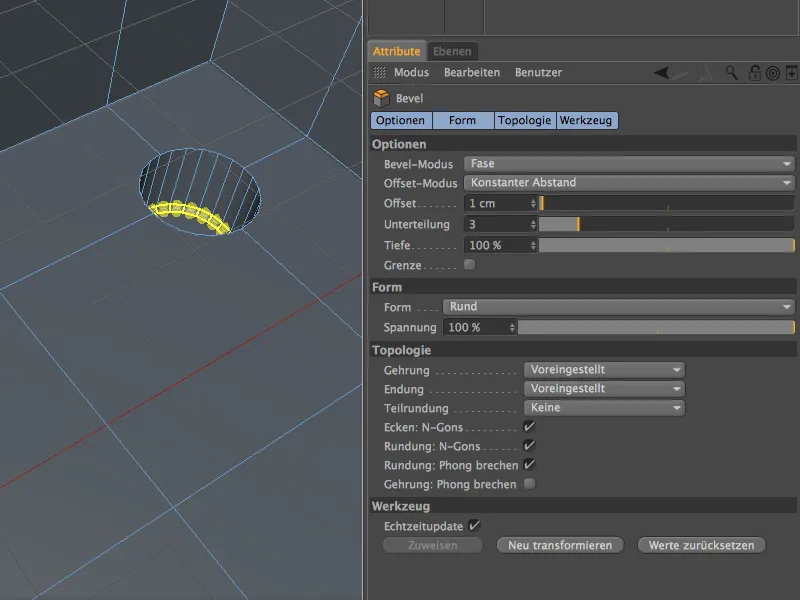Viewport: 800px width, 600px height.
Task: Click the new panel plus icon
Action: point(791,73)
